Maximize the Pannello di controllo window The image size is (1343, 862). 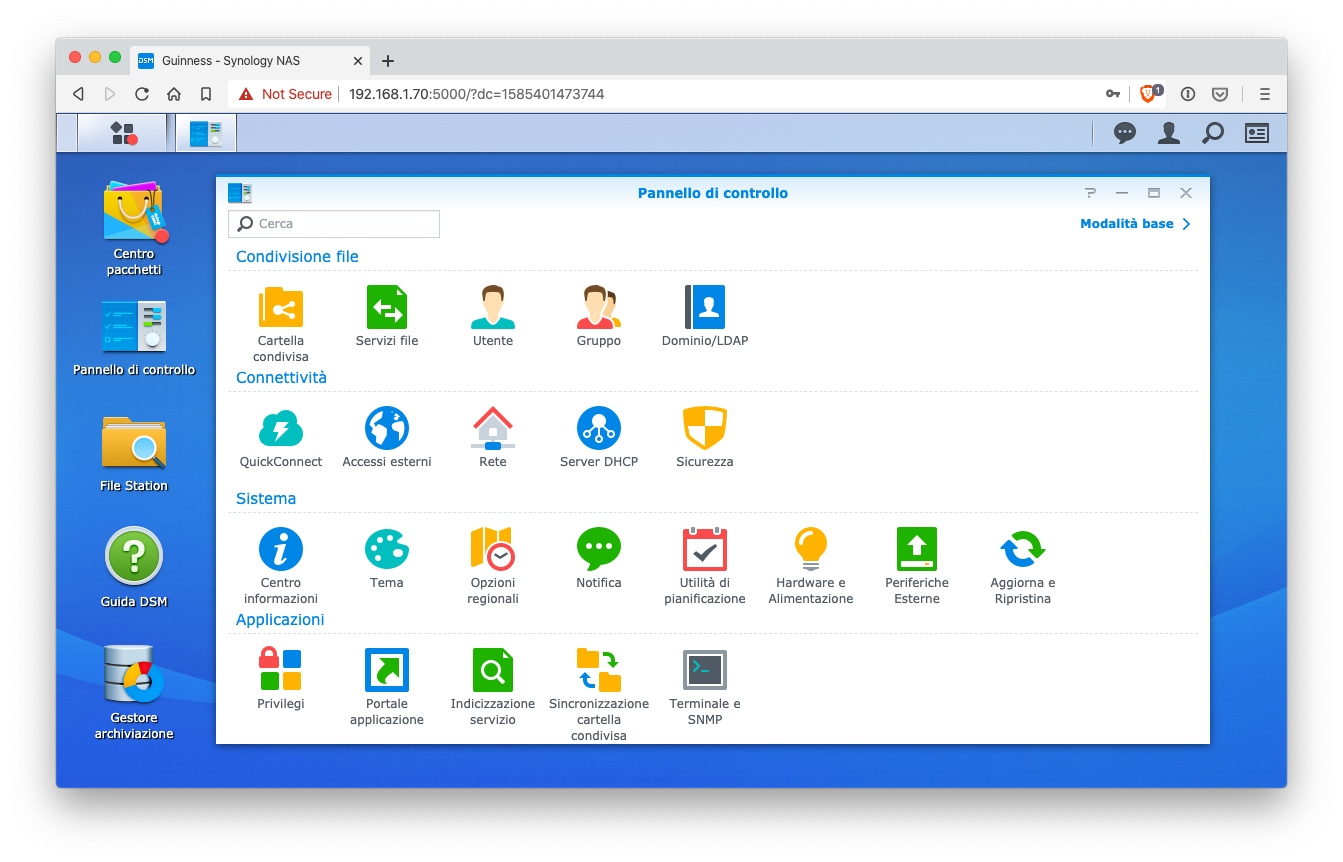point(1154,193)
